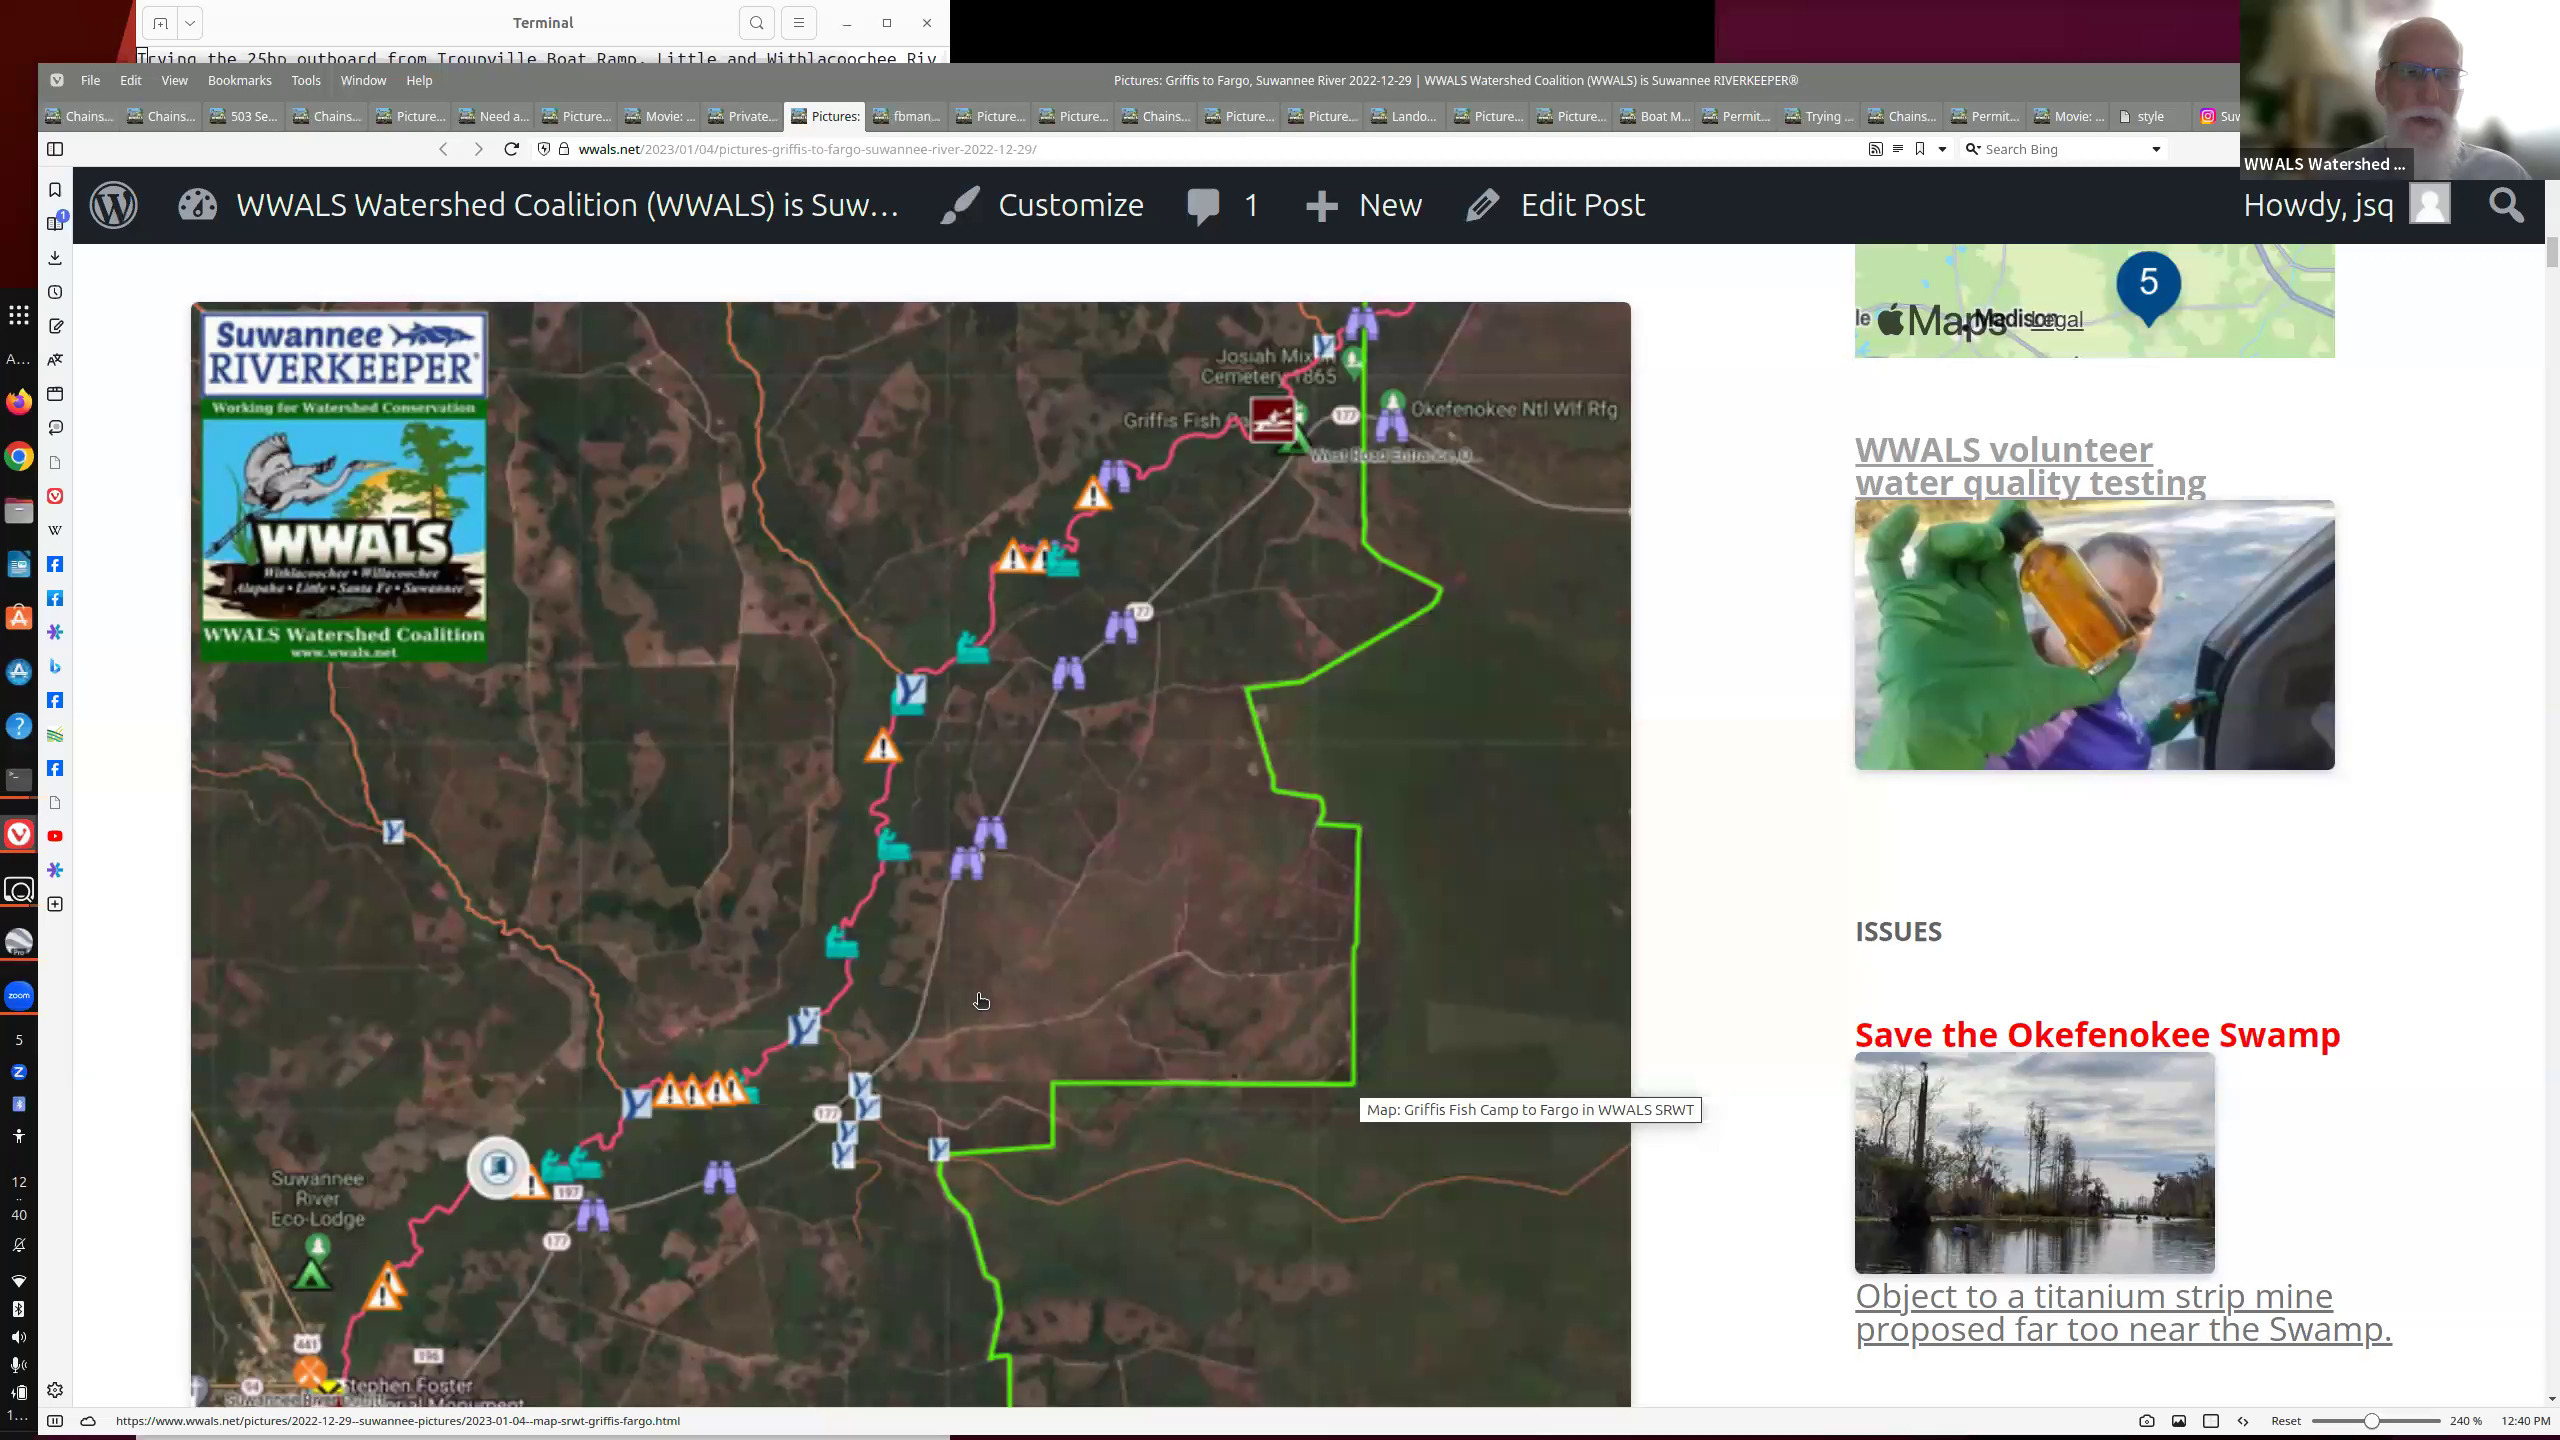Open the Translate panel icon
2560x1440 pixels.
point(55,360)
